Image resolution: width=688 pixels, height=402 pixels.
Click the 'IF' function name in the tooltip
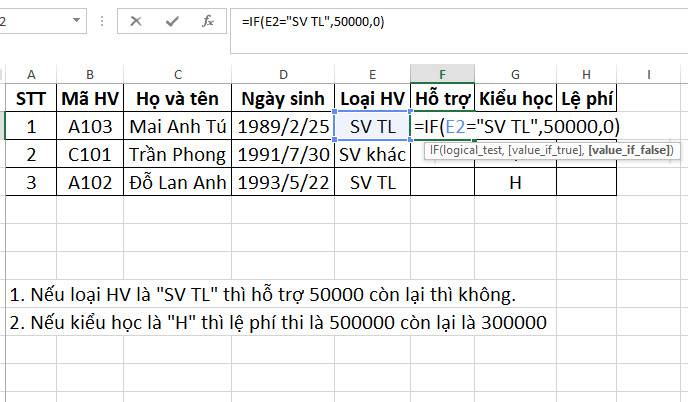434,150
